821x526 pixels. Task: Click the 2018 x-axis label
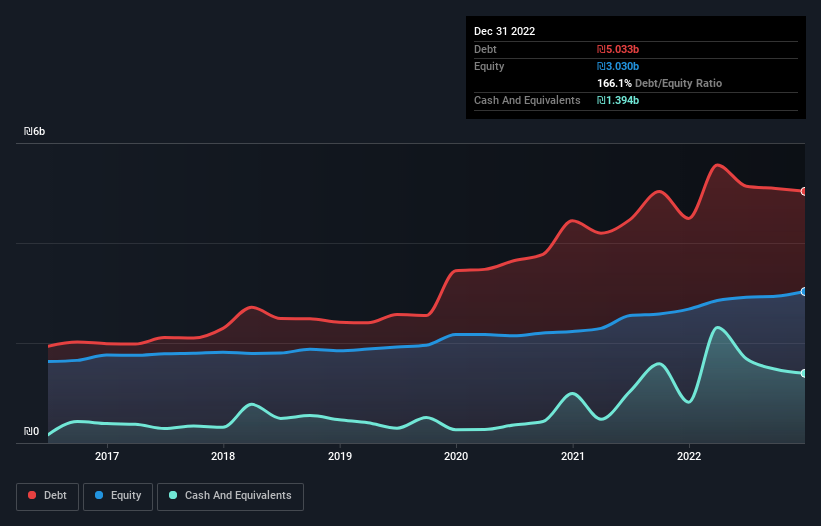[x=223, y=456]
